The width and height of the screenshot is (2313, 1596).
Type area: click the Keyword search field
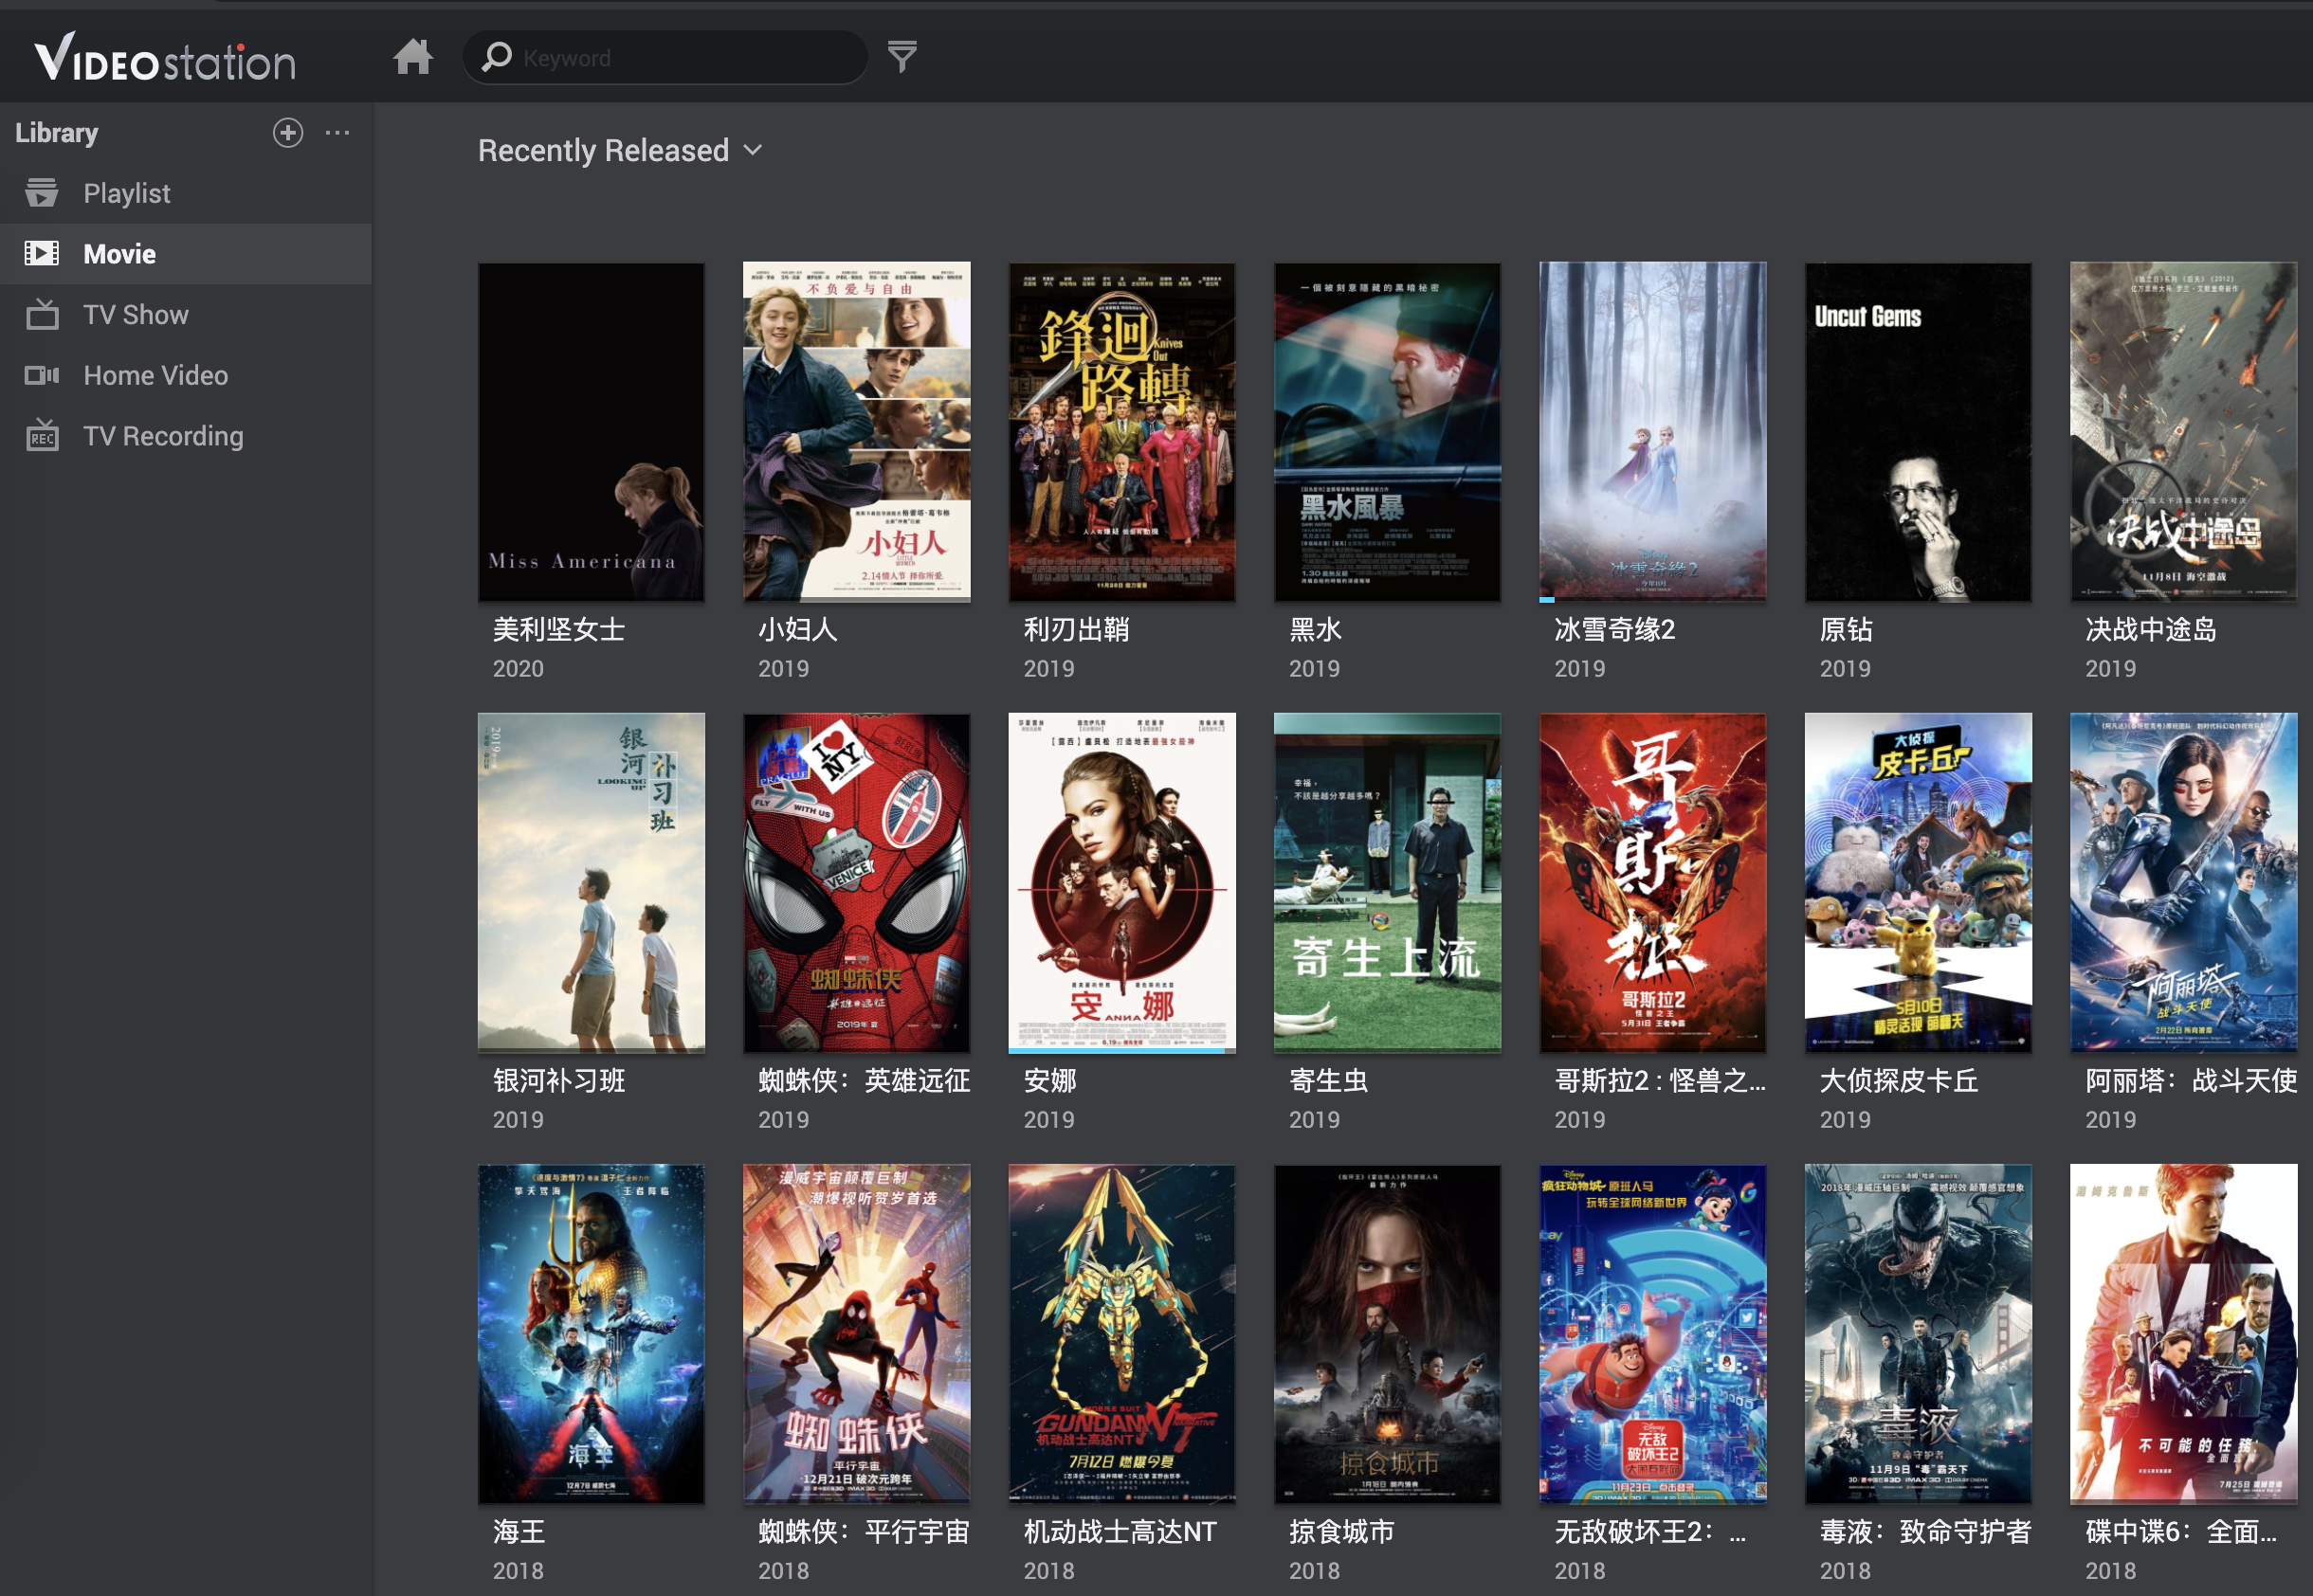pos(665,57)
